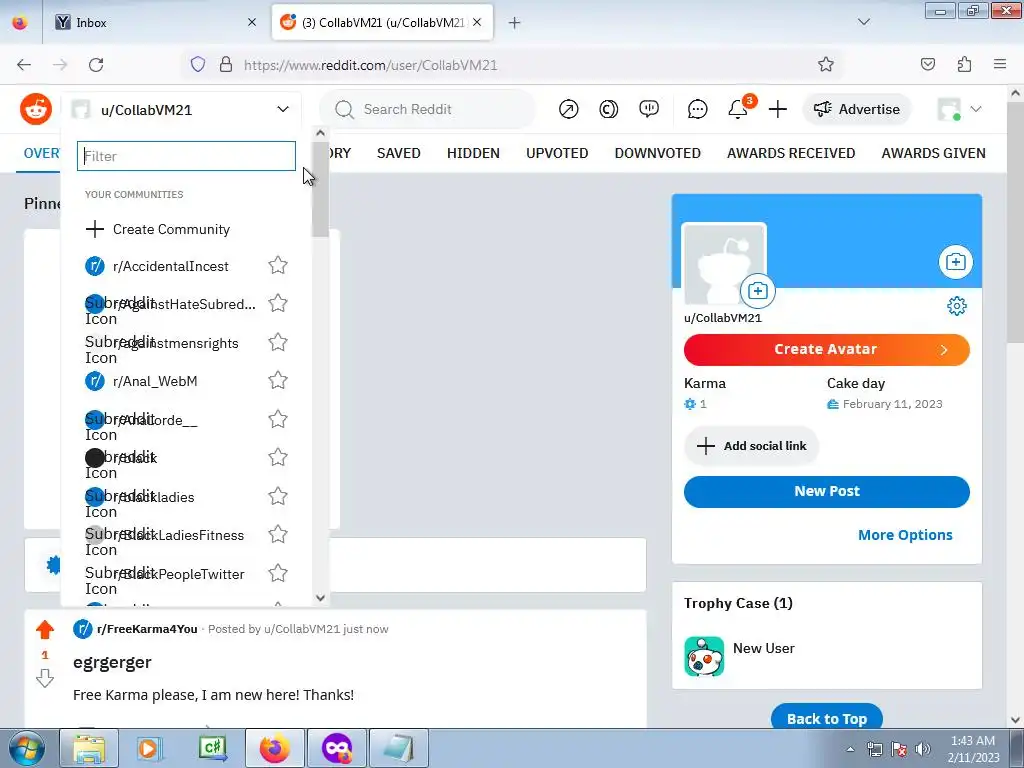The height and width of the screenshot is (768, 1024).
Task: Favorite r/AccidentalIncest with its star
Action: point(278,265)
